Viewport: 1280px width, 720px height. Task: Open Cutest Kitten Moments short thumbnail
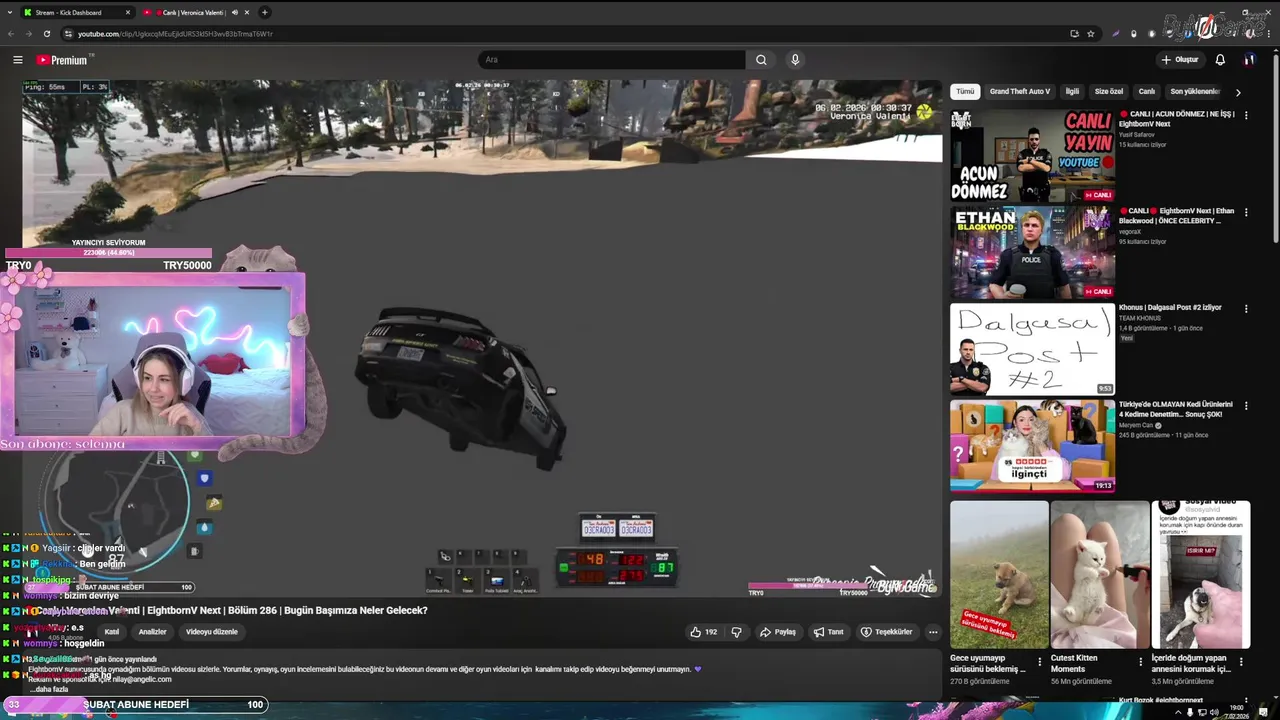1100,574
